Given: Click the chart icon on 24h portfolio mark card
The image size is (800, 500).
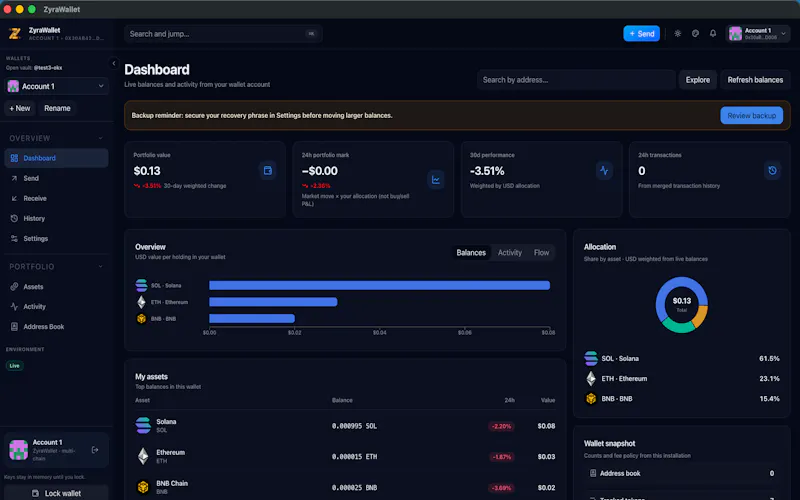Looking at the screenshot, I should 436,180.
